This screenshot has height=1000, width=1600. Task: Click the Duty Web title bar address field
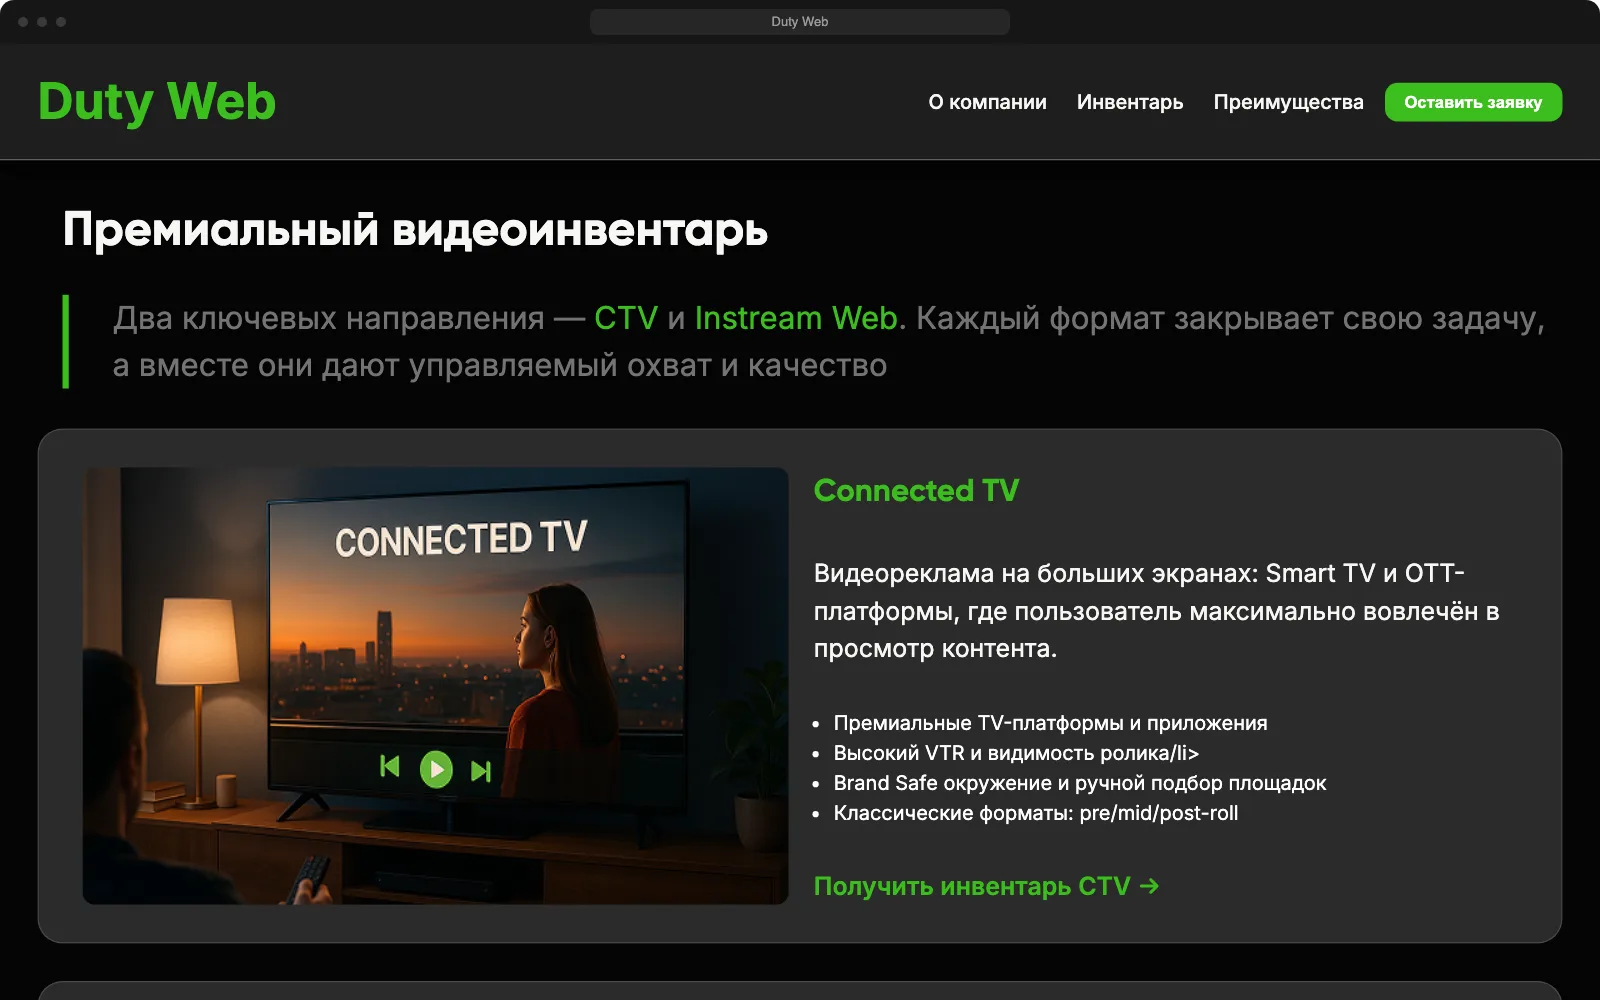pos(800,22)
